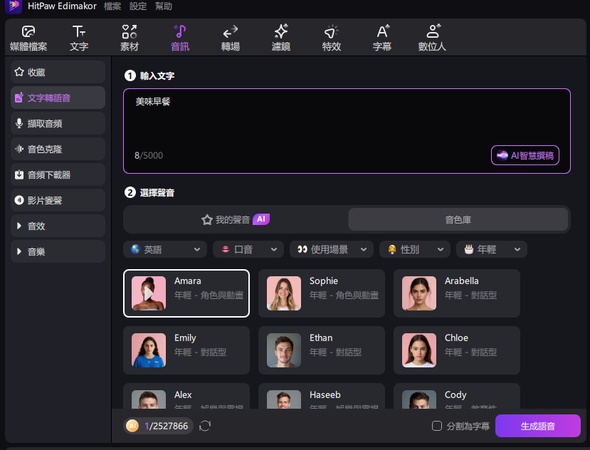
Task: Select the Ethan voice card
Action: (322, 350)
